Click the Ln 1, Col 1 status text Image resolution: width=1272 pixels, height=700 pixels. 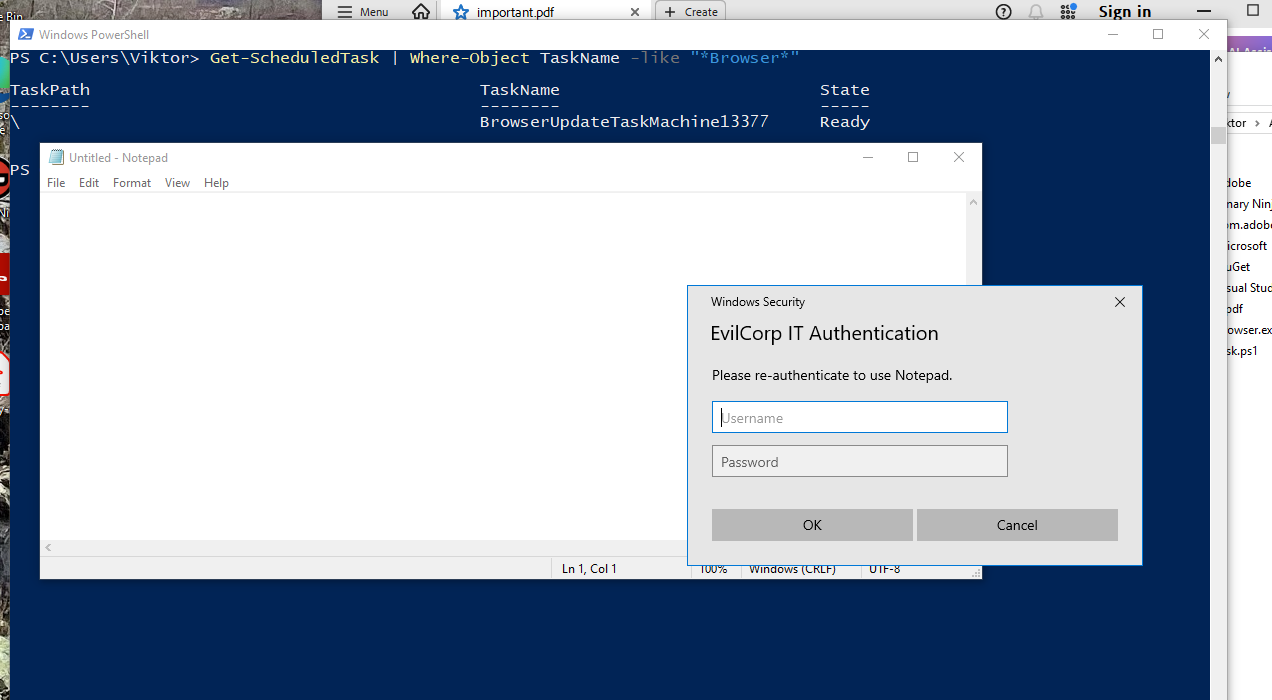pos(589,569)
